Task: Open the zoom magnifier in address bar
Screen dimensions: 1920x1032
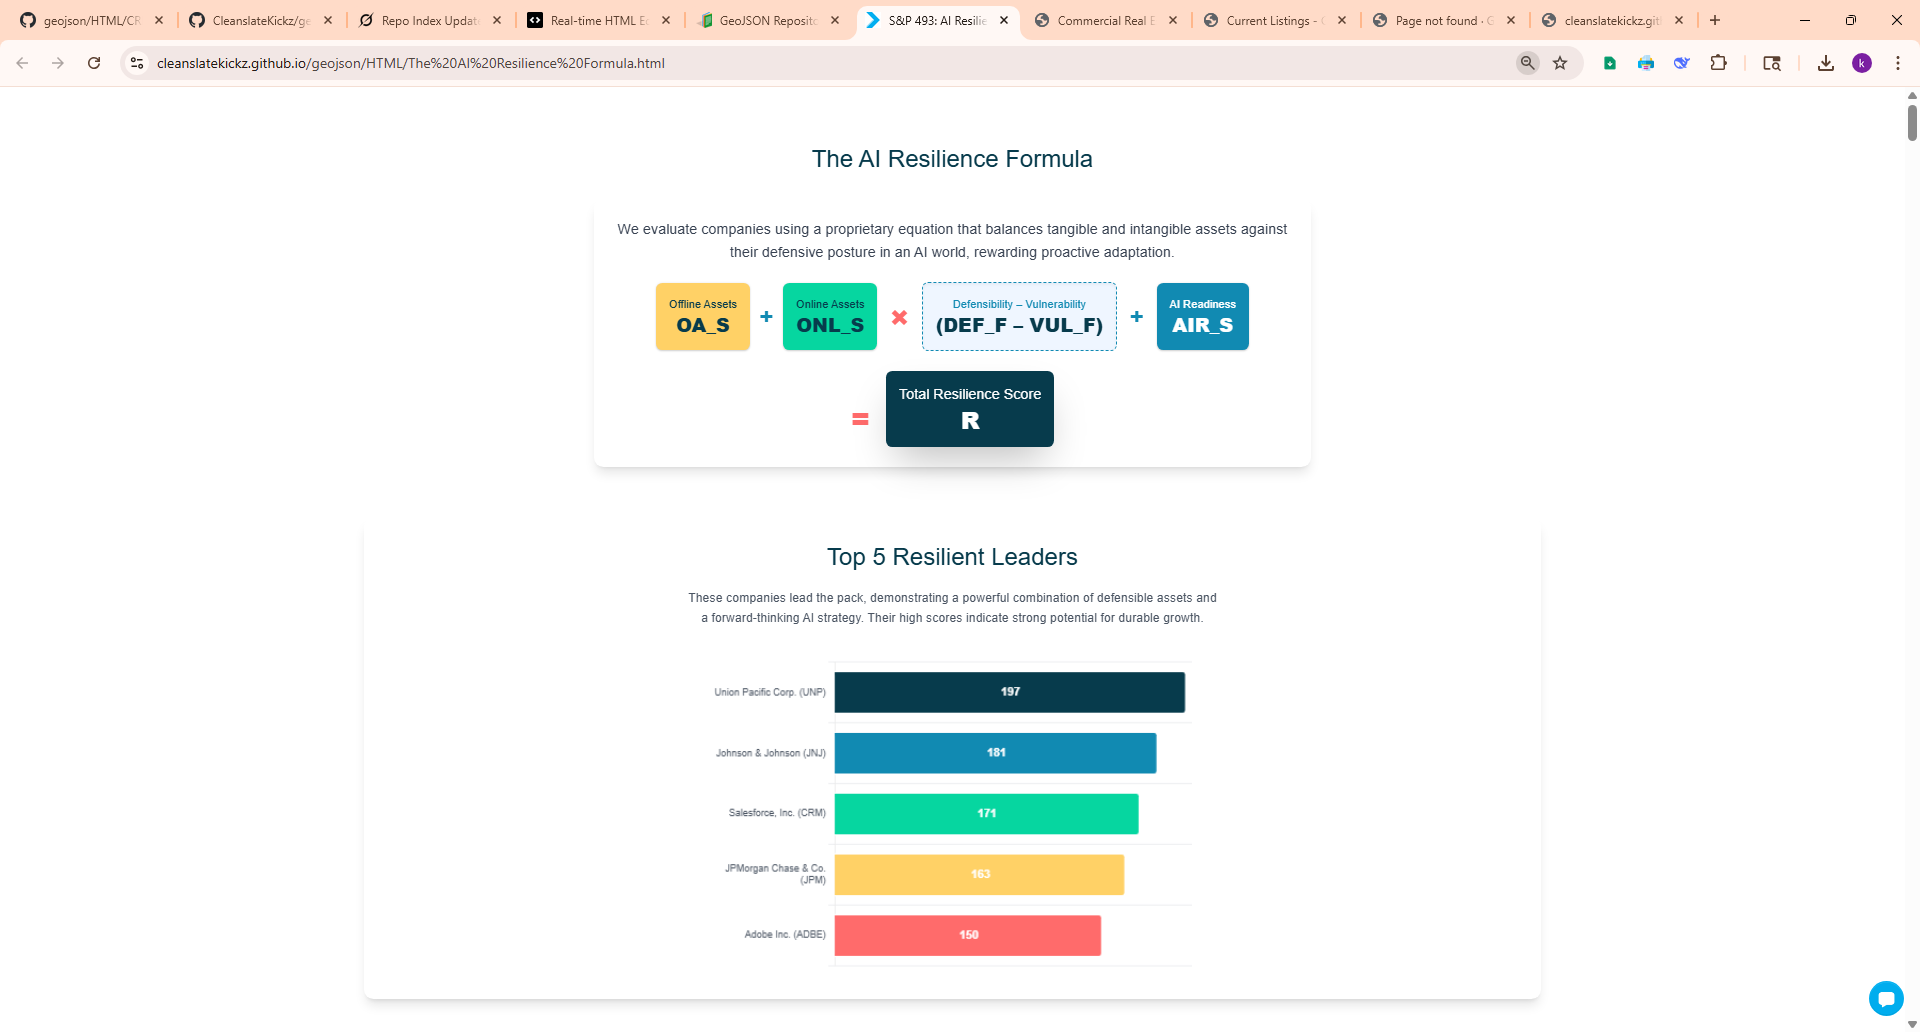Action: pyautogui.click(x=1527, y=63)
